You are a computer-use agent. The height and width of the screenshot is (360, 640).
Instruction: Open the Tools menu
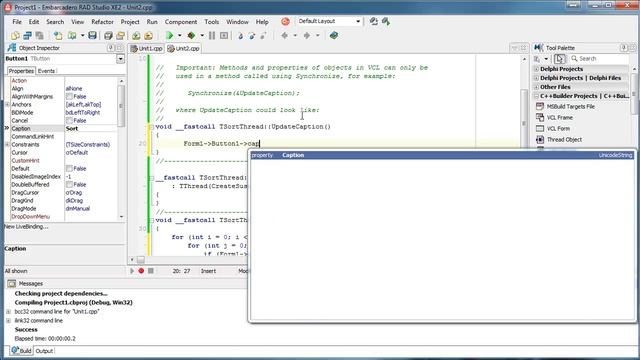pos(211,22)
